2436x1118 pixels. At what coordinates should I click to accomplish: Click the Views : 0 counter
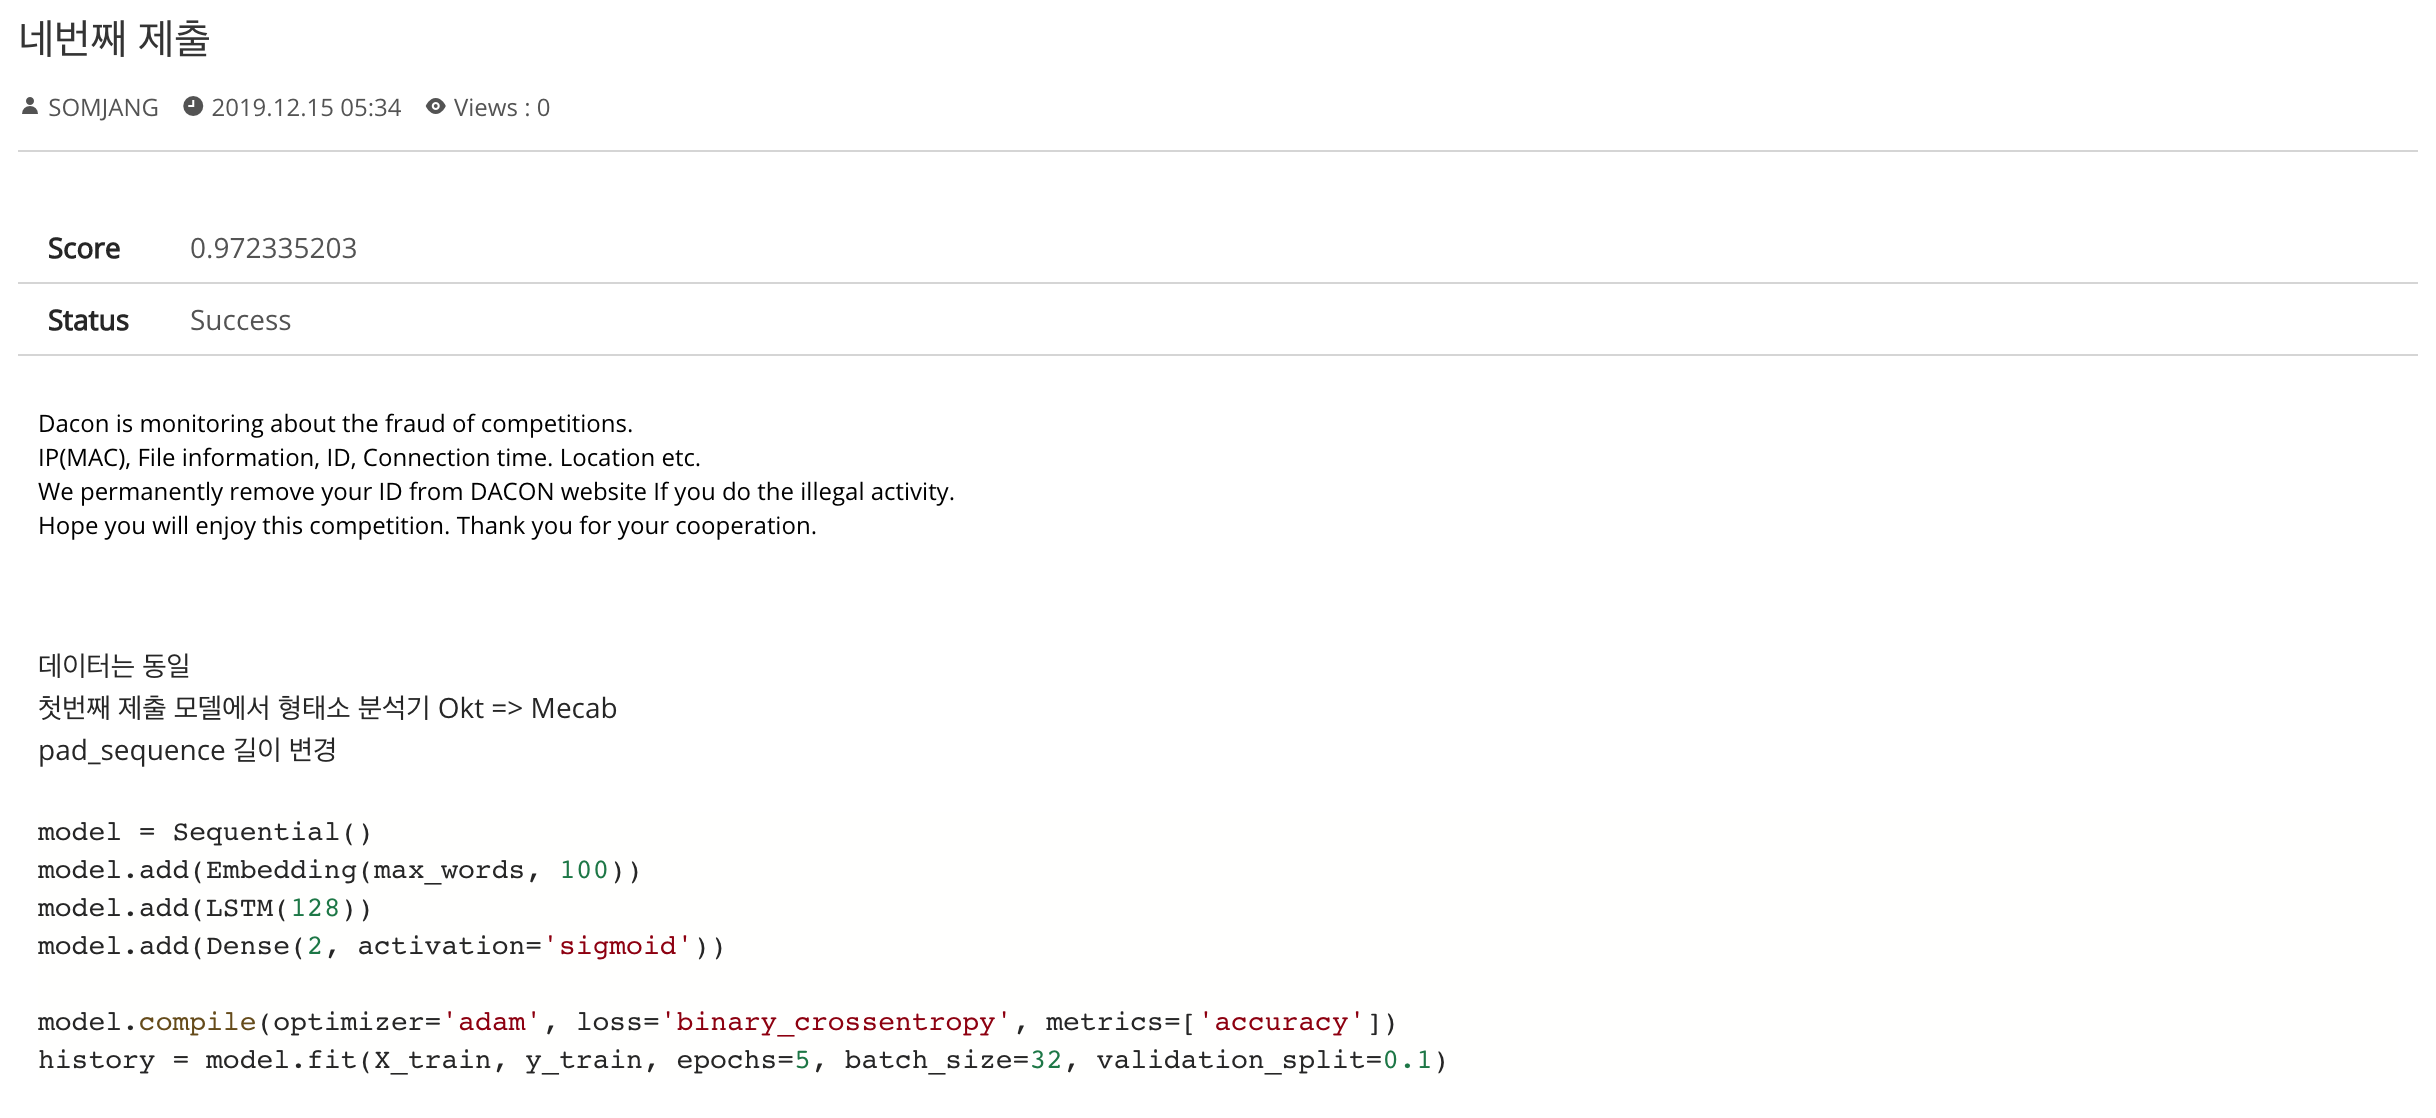point(502,108)
